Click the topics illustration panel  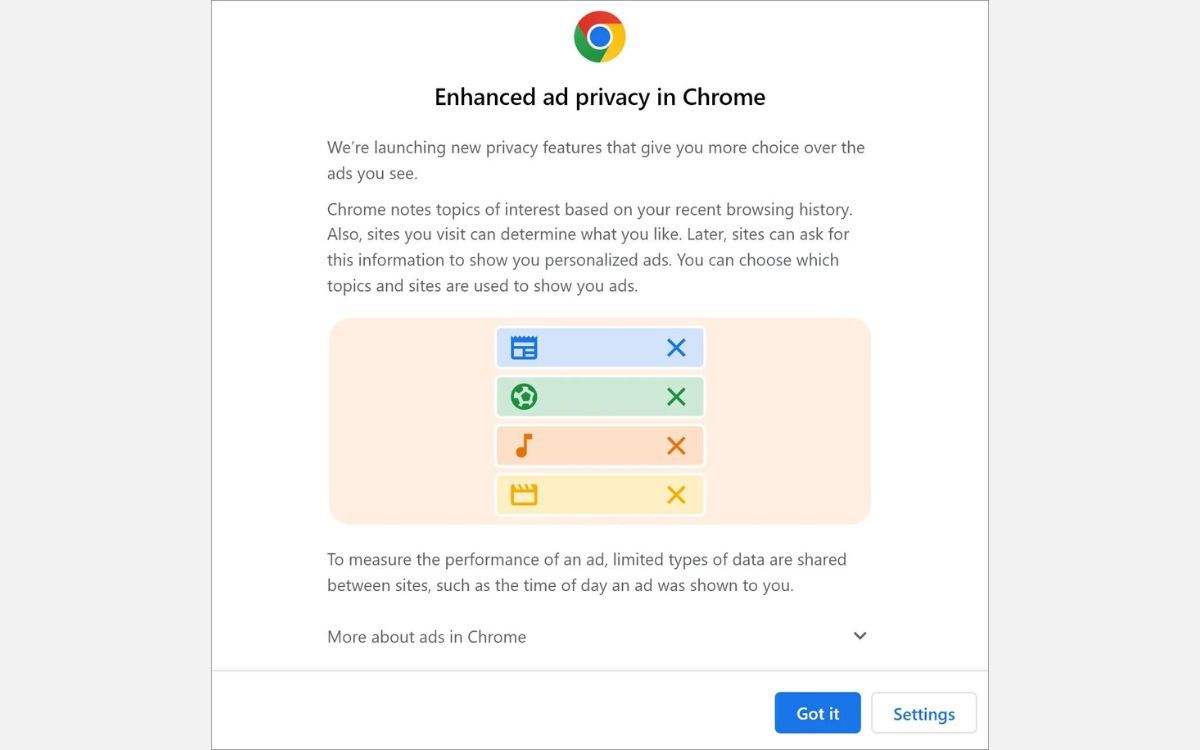pos(400,420)
